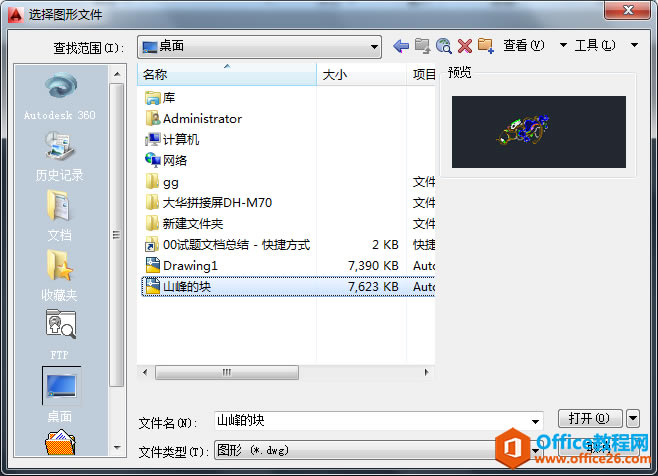Select the Administrator folder name
The height and width of the screenshot is (476, 658).
[x=202, y=119]
